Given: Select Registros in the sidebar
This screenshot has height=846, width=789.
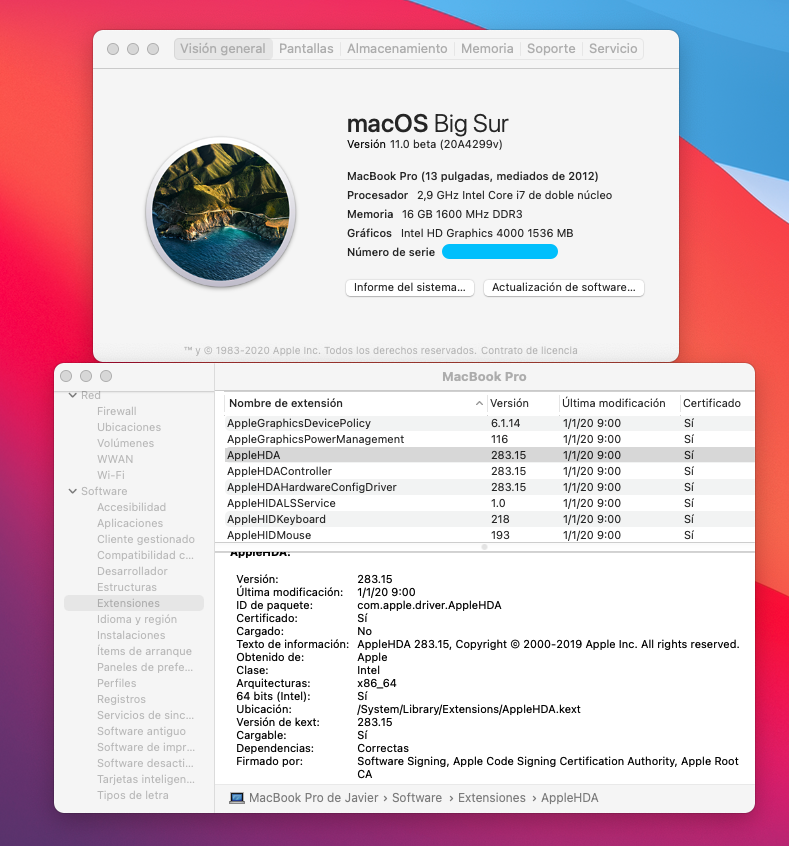Looking at the screenshot, I should click(x=121, y=699).
